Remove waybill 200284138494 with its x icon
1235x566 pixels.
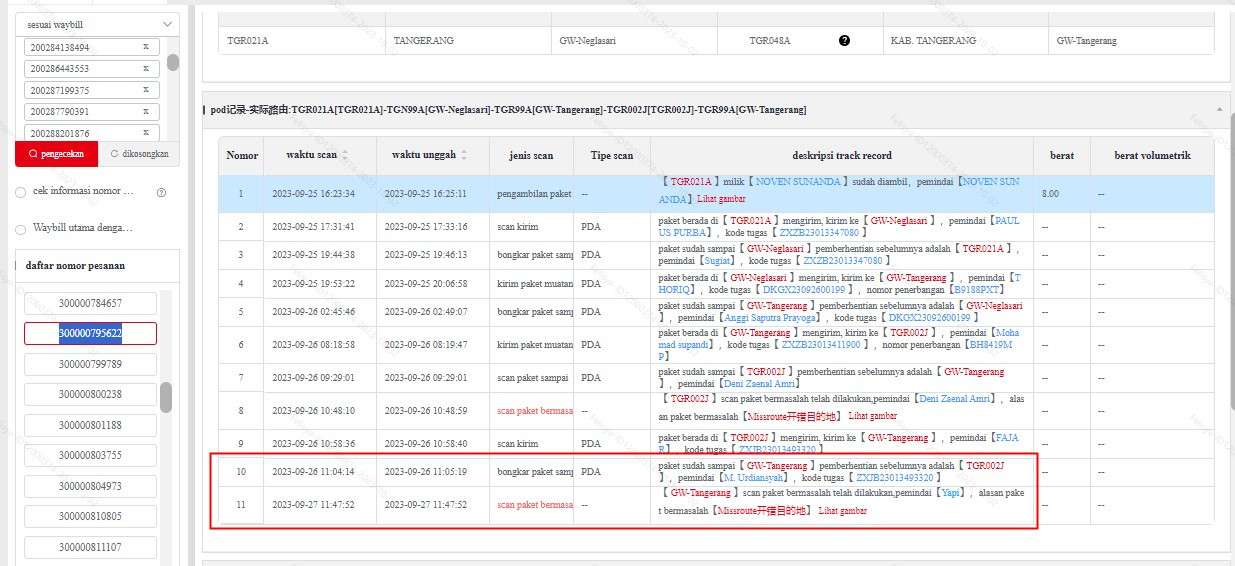point(146,47)
